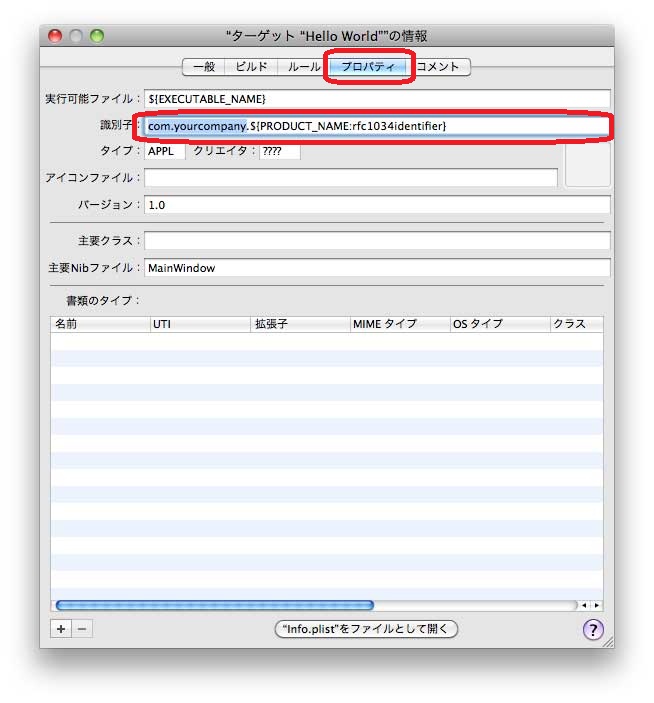
Task: Click the horizontal scrollbar thumb in table
Action: tap(214, 605)
